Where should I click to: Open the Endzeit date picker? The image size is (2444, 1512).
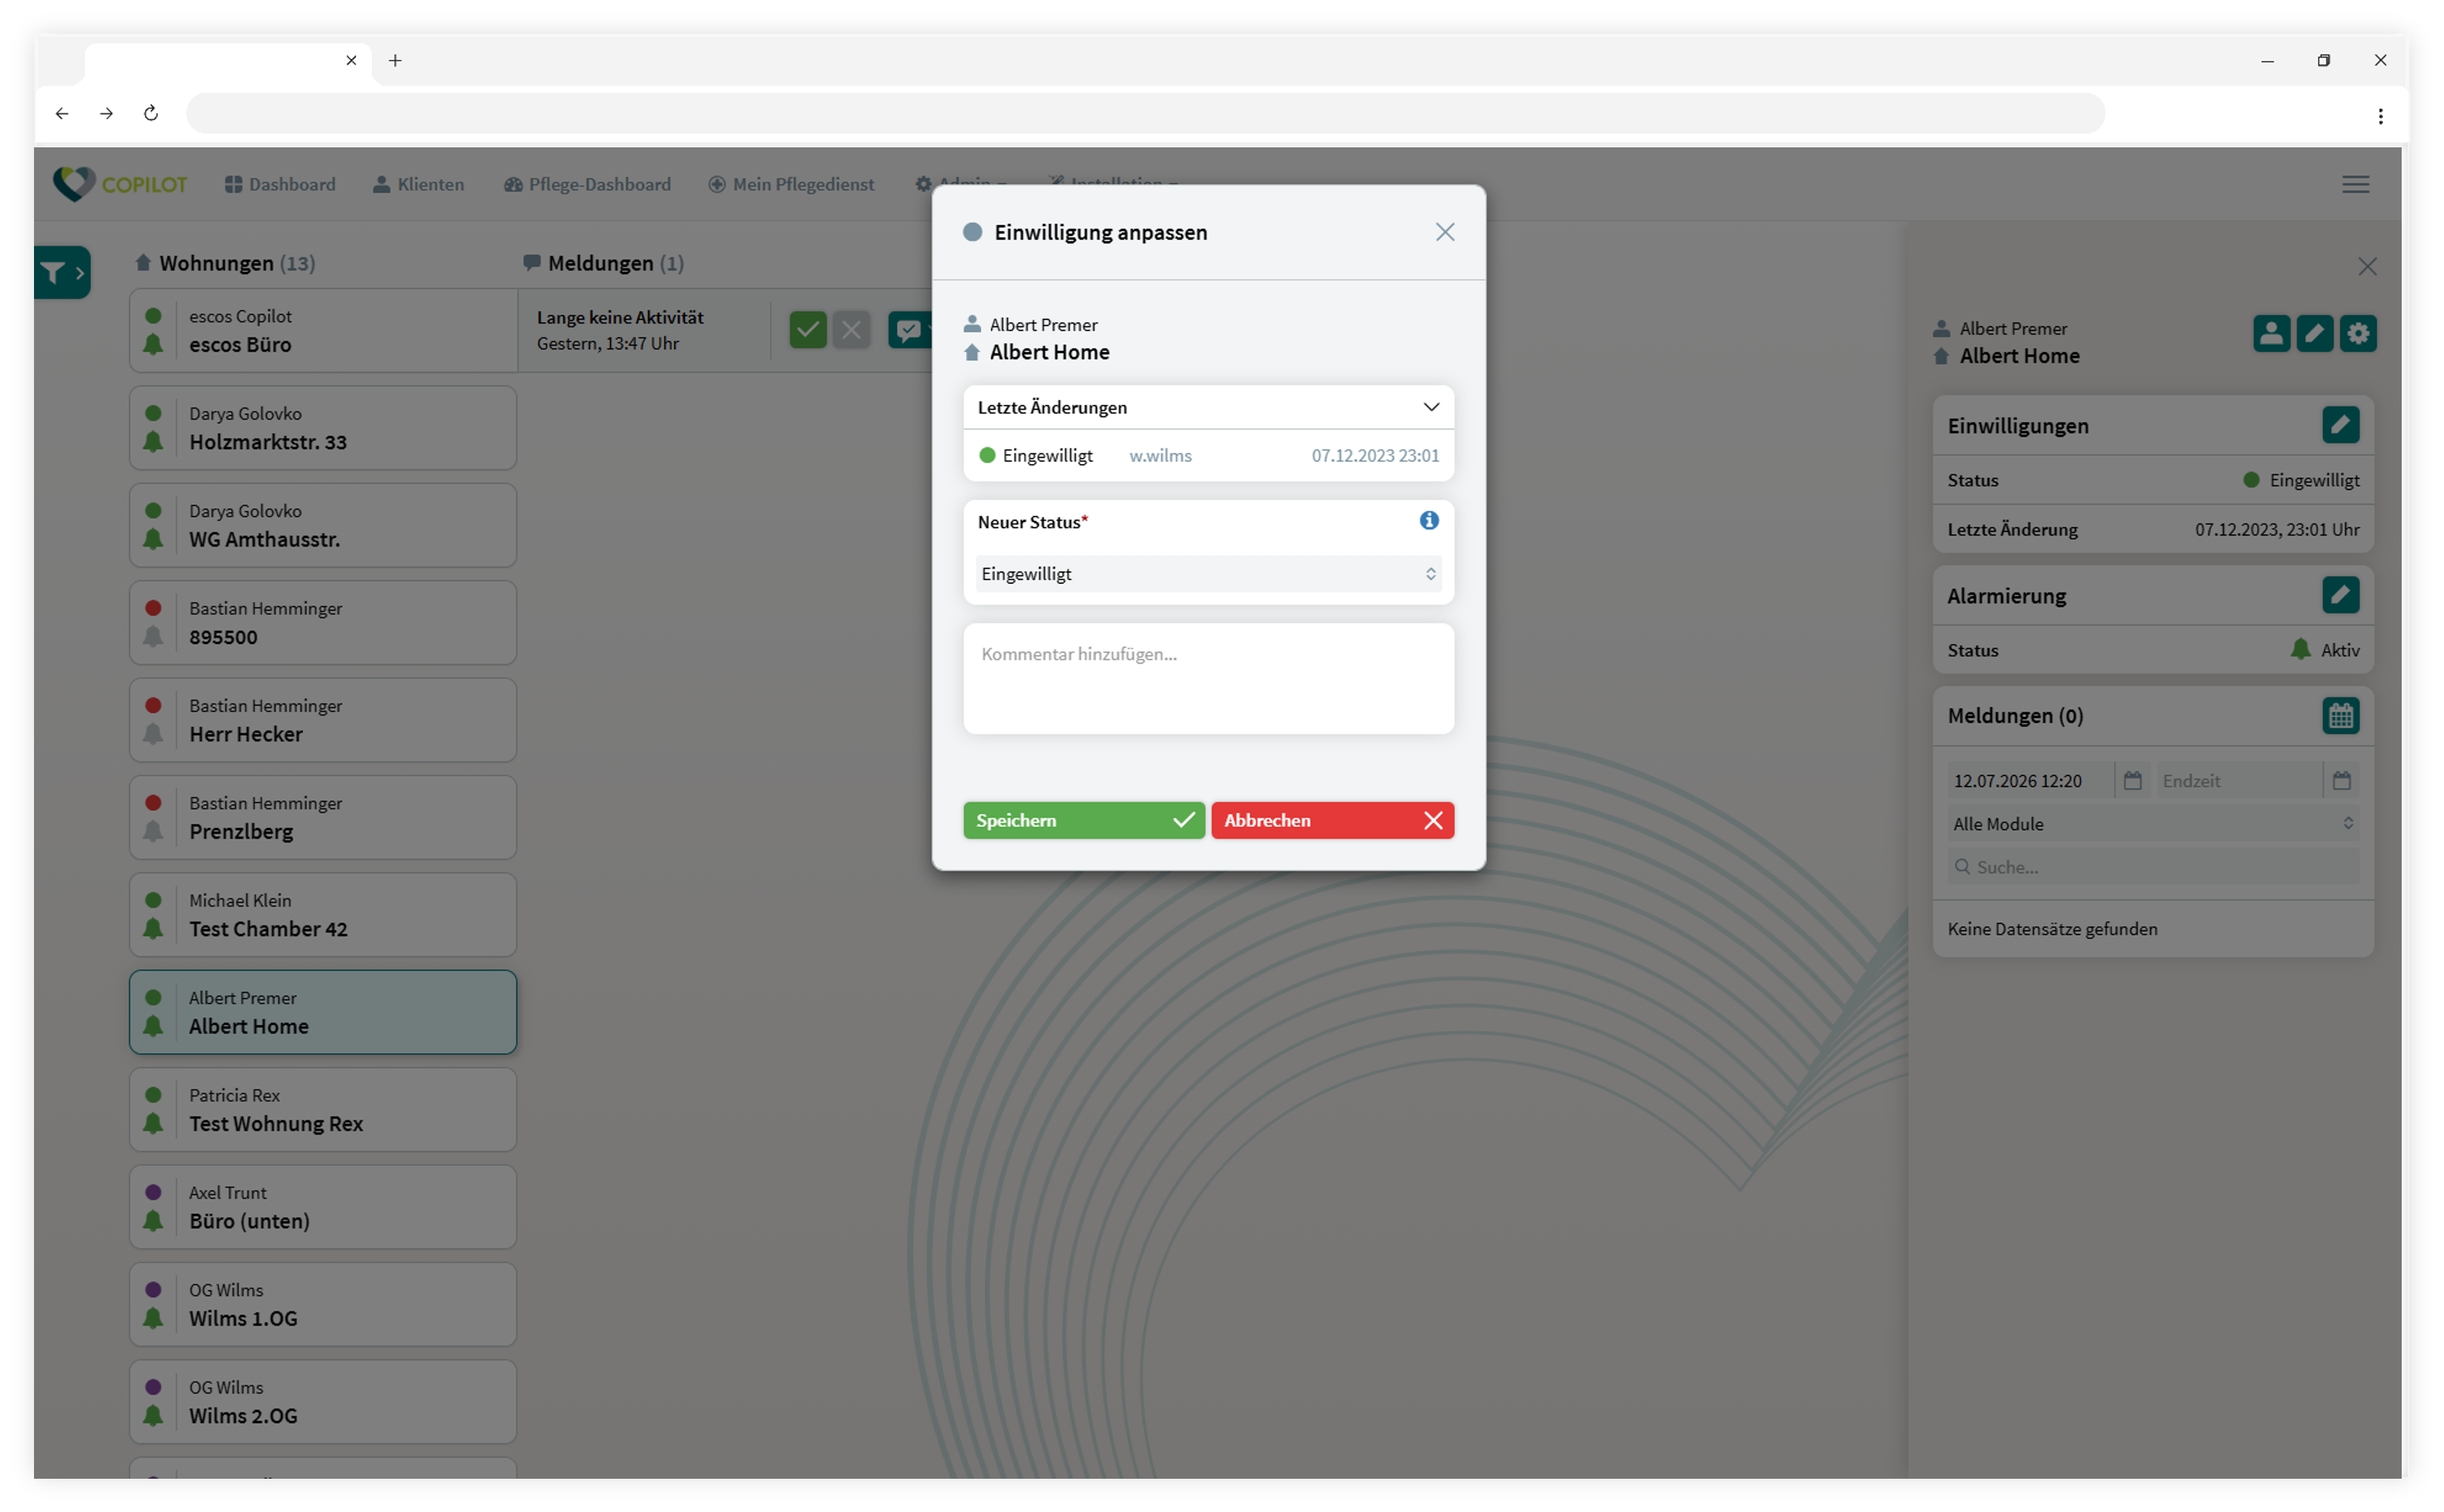2341,781
